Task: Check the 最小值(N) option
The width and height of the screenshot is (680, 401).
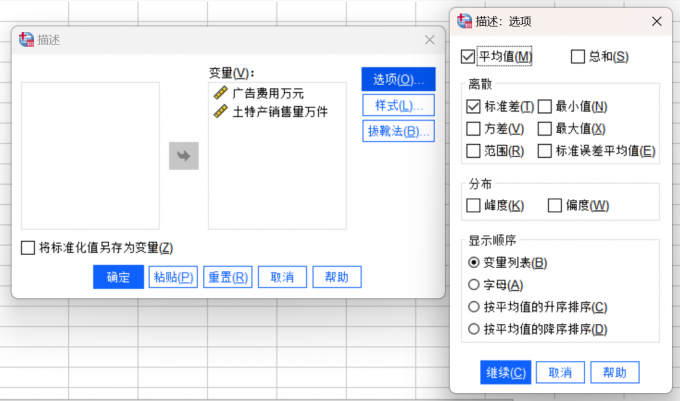Action: click(544, 106)
